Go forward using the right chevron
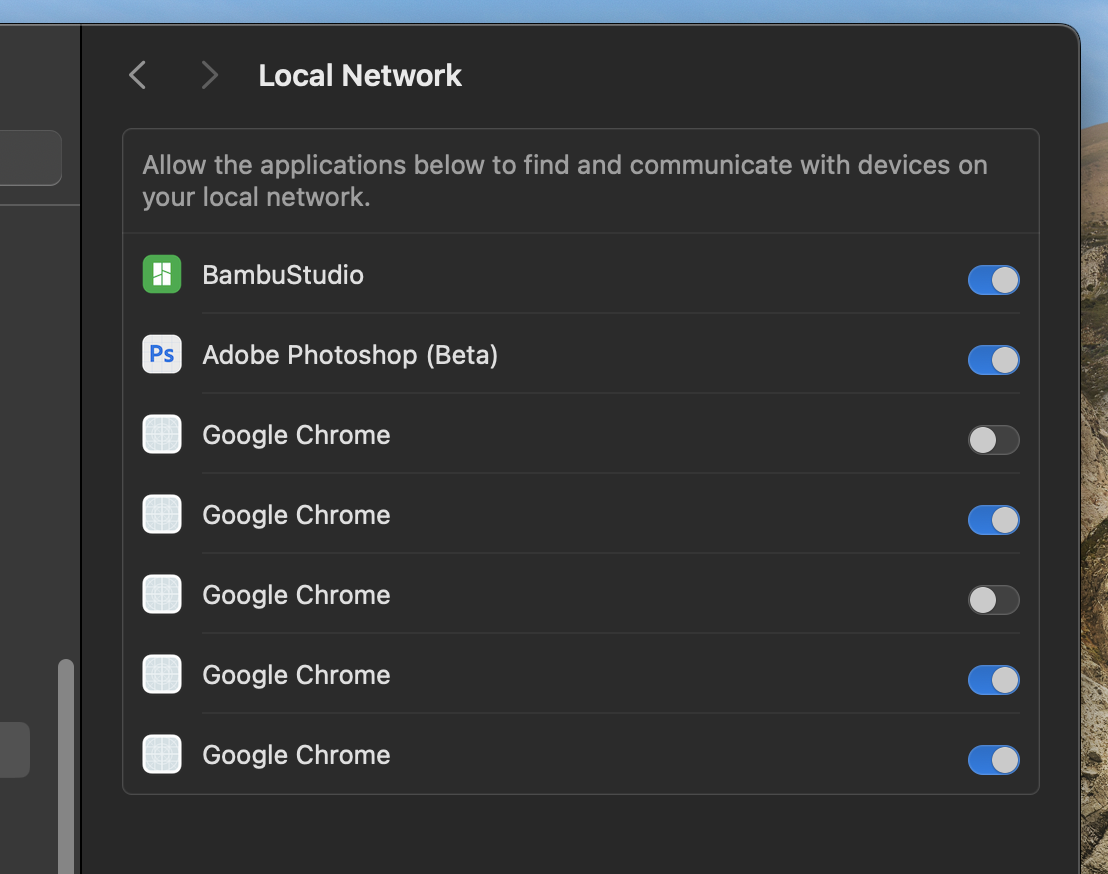 [x=209, y=75]
